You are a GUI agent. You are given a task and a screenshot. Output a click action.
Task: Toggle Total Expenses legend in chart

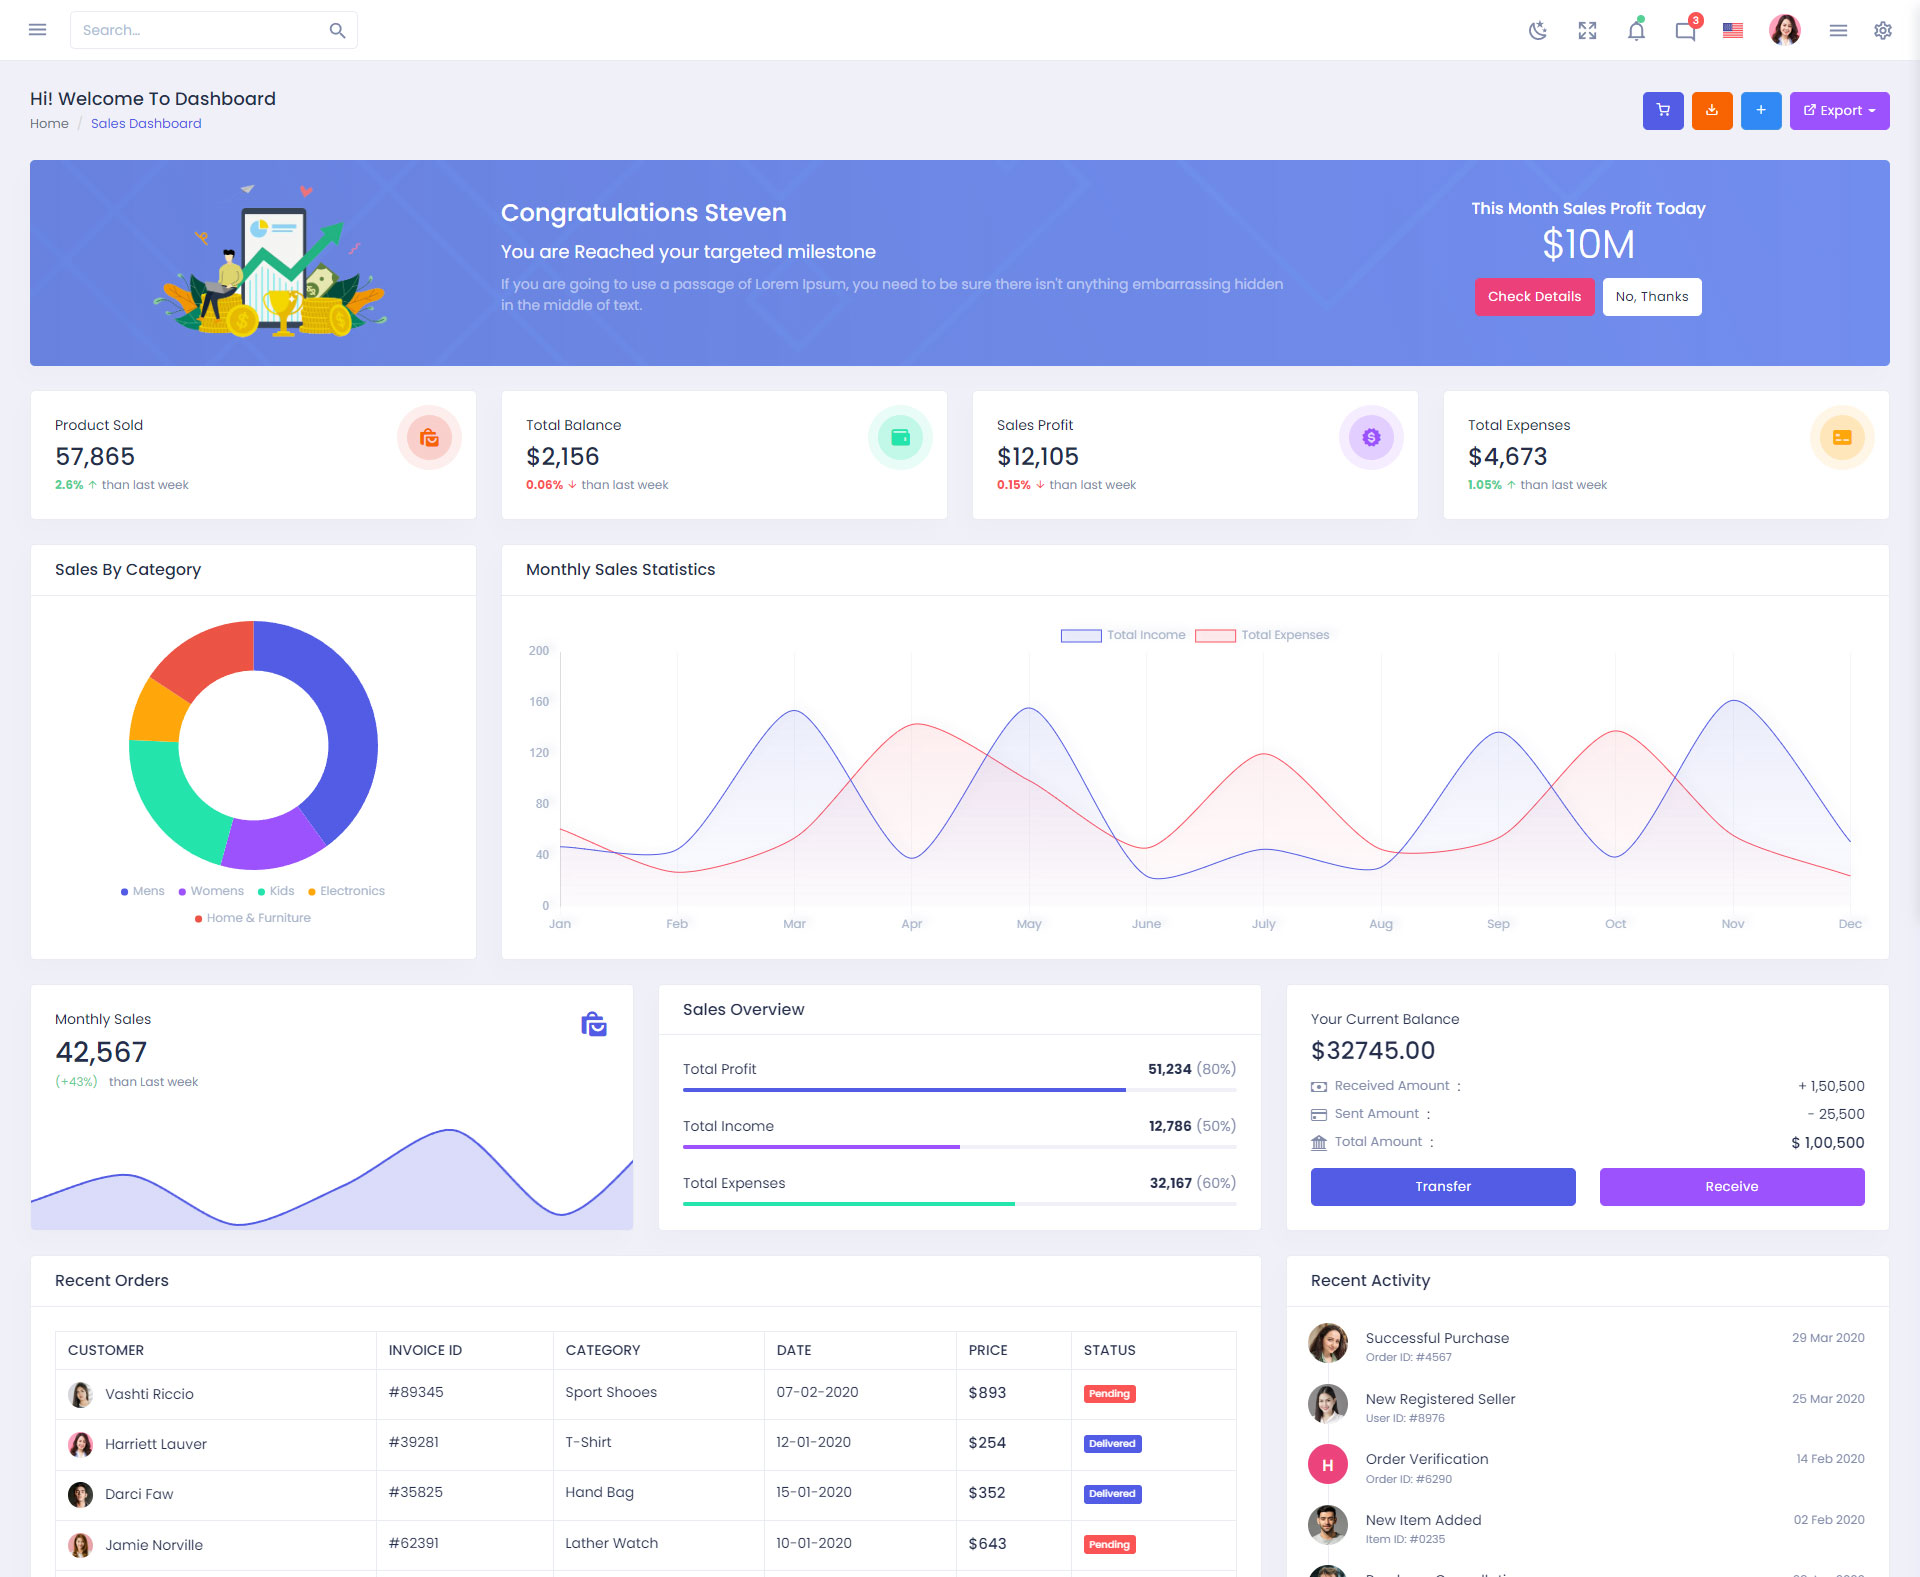click(1263, 635)
